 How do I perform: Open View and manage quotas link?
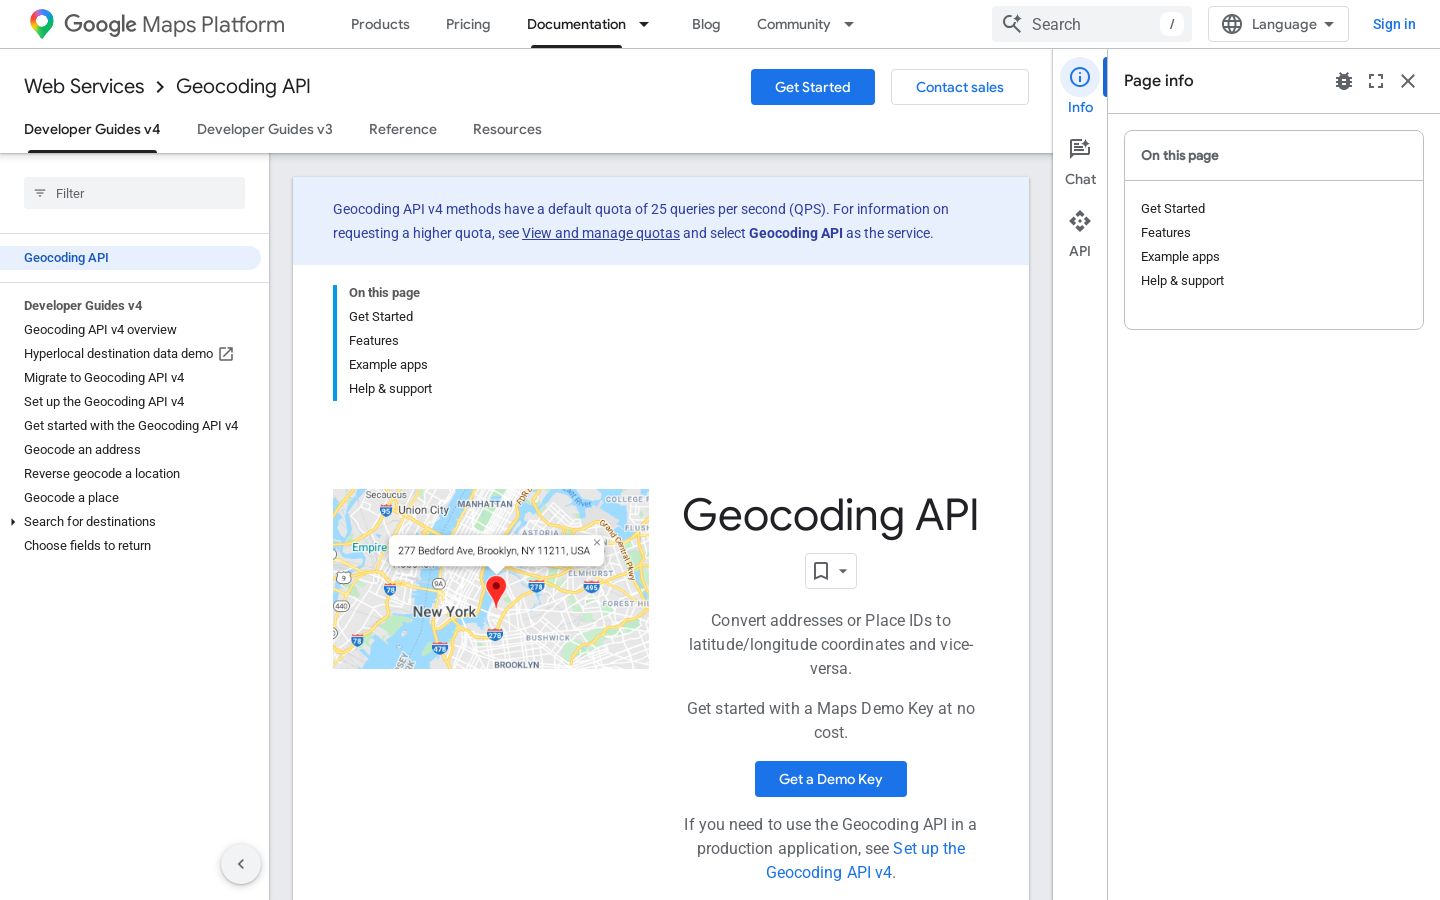click(601, 233)
